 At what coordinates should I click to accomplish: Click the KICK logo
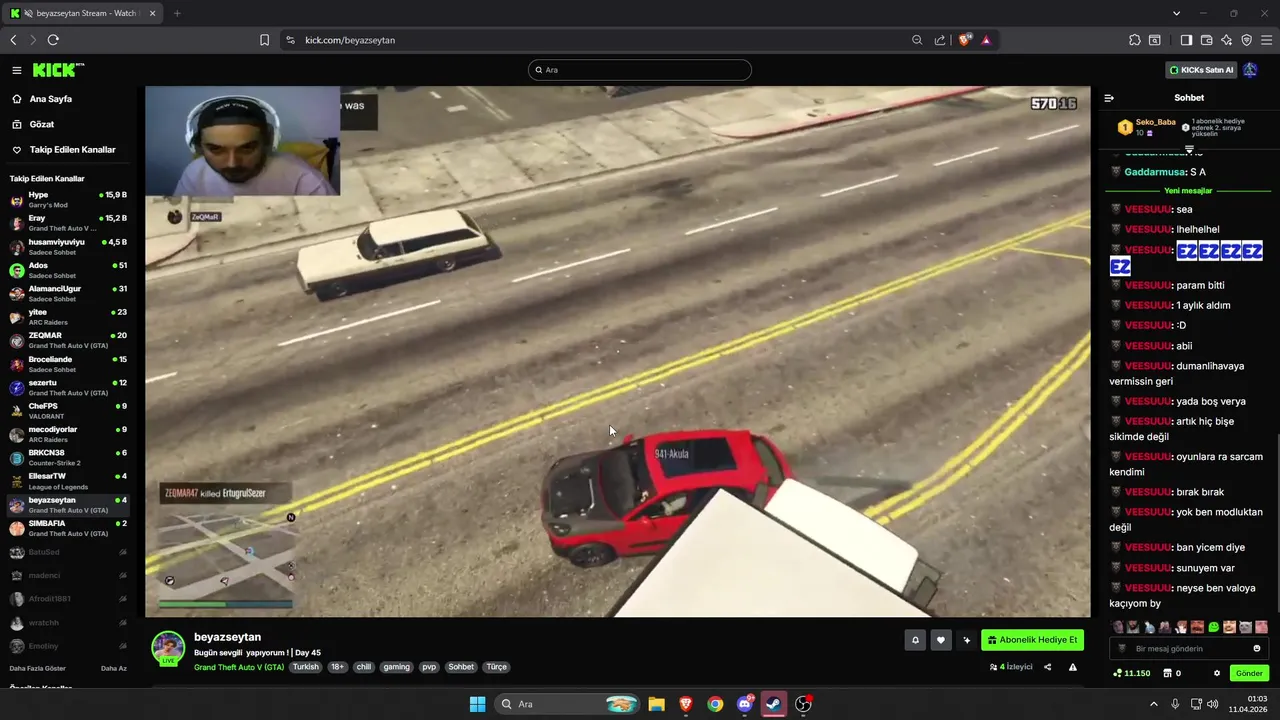(58, 70)
